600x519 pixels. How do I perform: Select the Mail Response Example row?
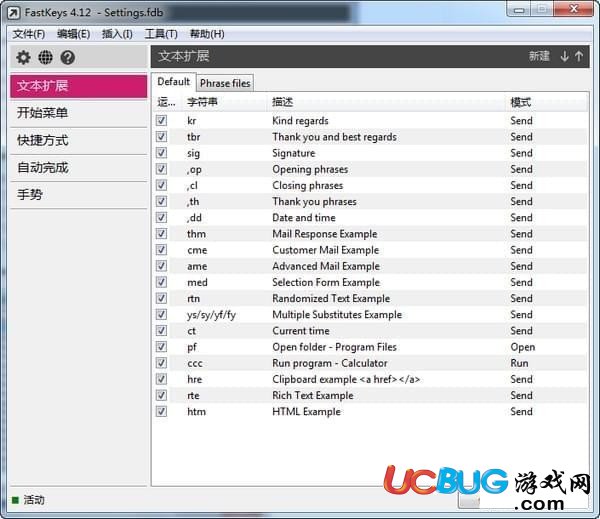click(370, 233)
